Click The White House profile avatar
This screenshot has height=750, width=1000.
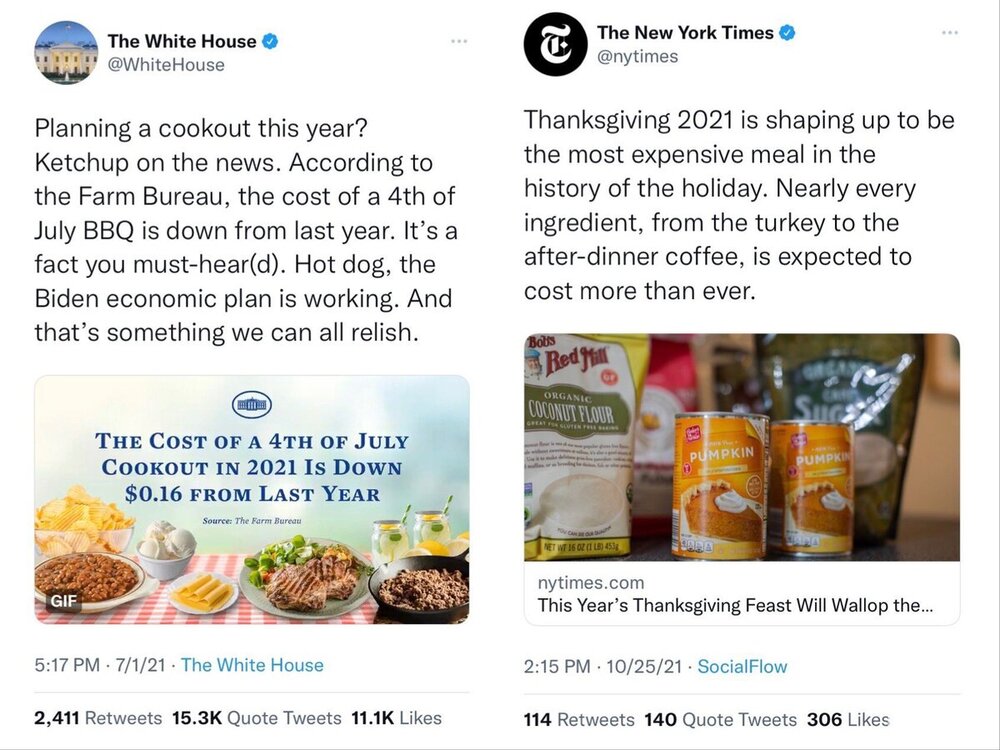pyautogui.click(x=66, y=52)
